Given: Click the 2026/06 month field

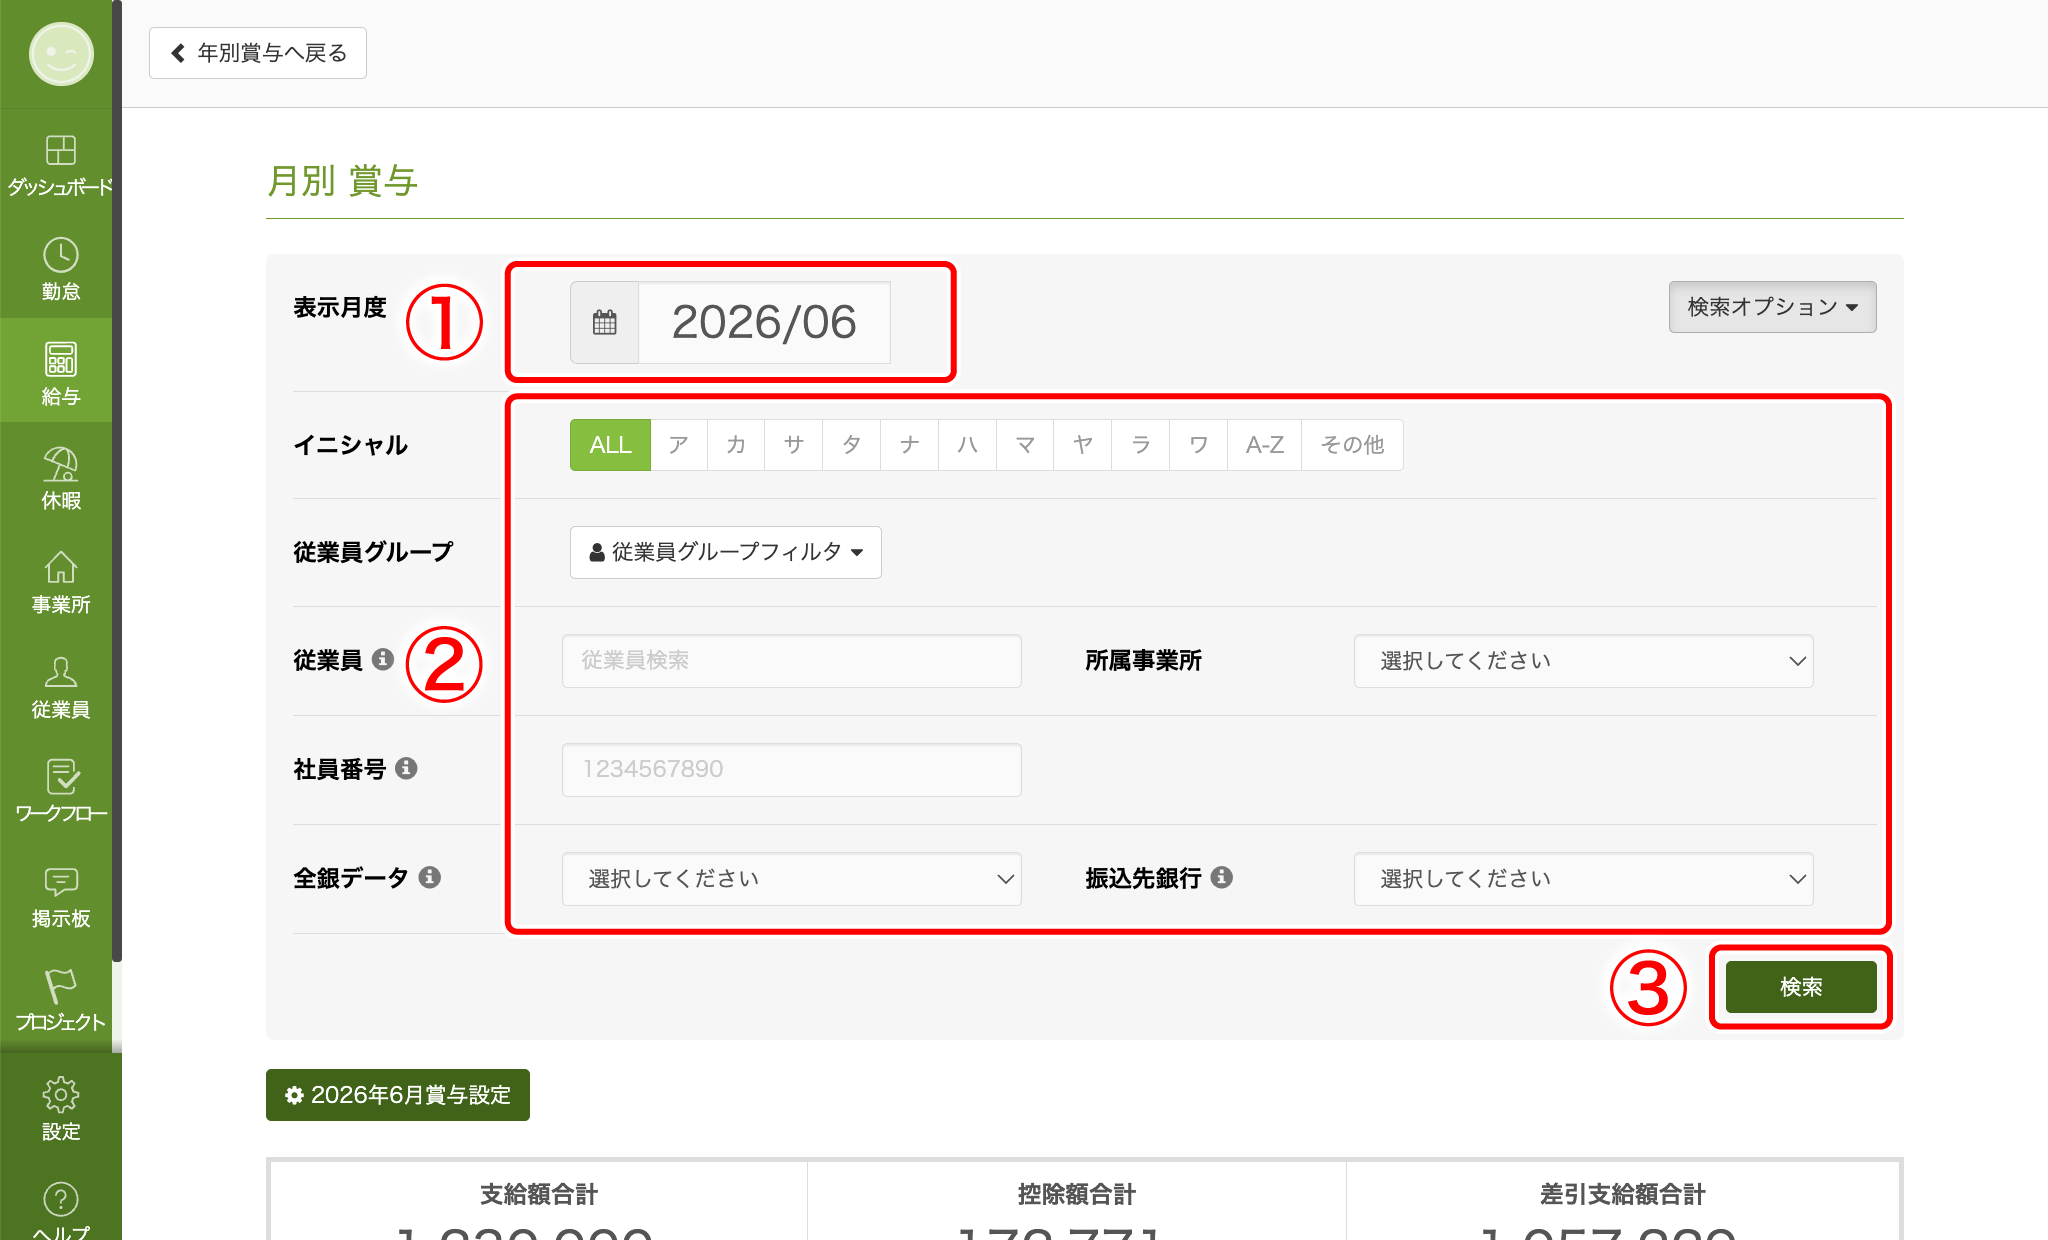Looking at the screenshot, I should pos(765,322).
